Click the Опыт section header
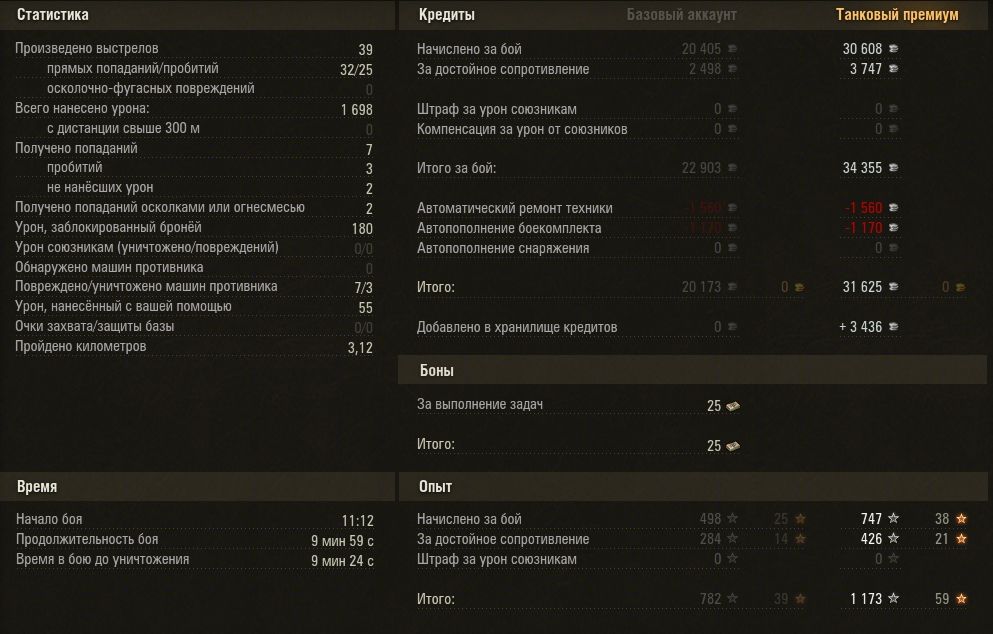The height and width of the screenshot is (634, 993). point(435,487)
